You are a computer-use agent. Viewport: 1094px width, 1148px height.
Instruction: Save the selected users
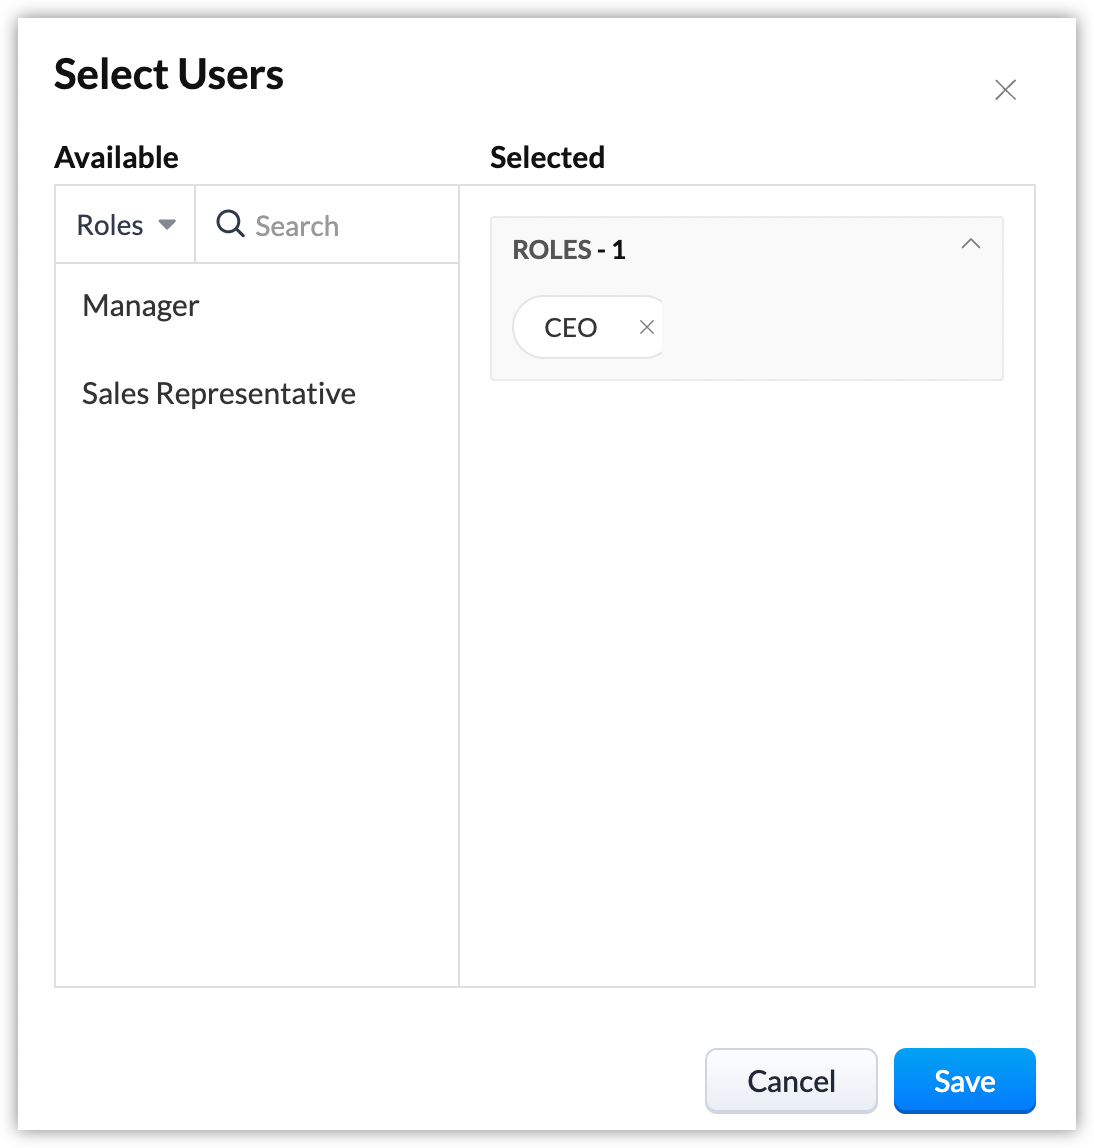click(x=964, y=1080)
